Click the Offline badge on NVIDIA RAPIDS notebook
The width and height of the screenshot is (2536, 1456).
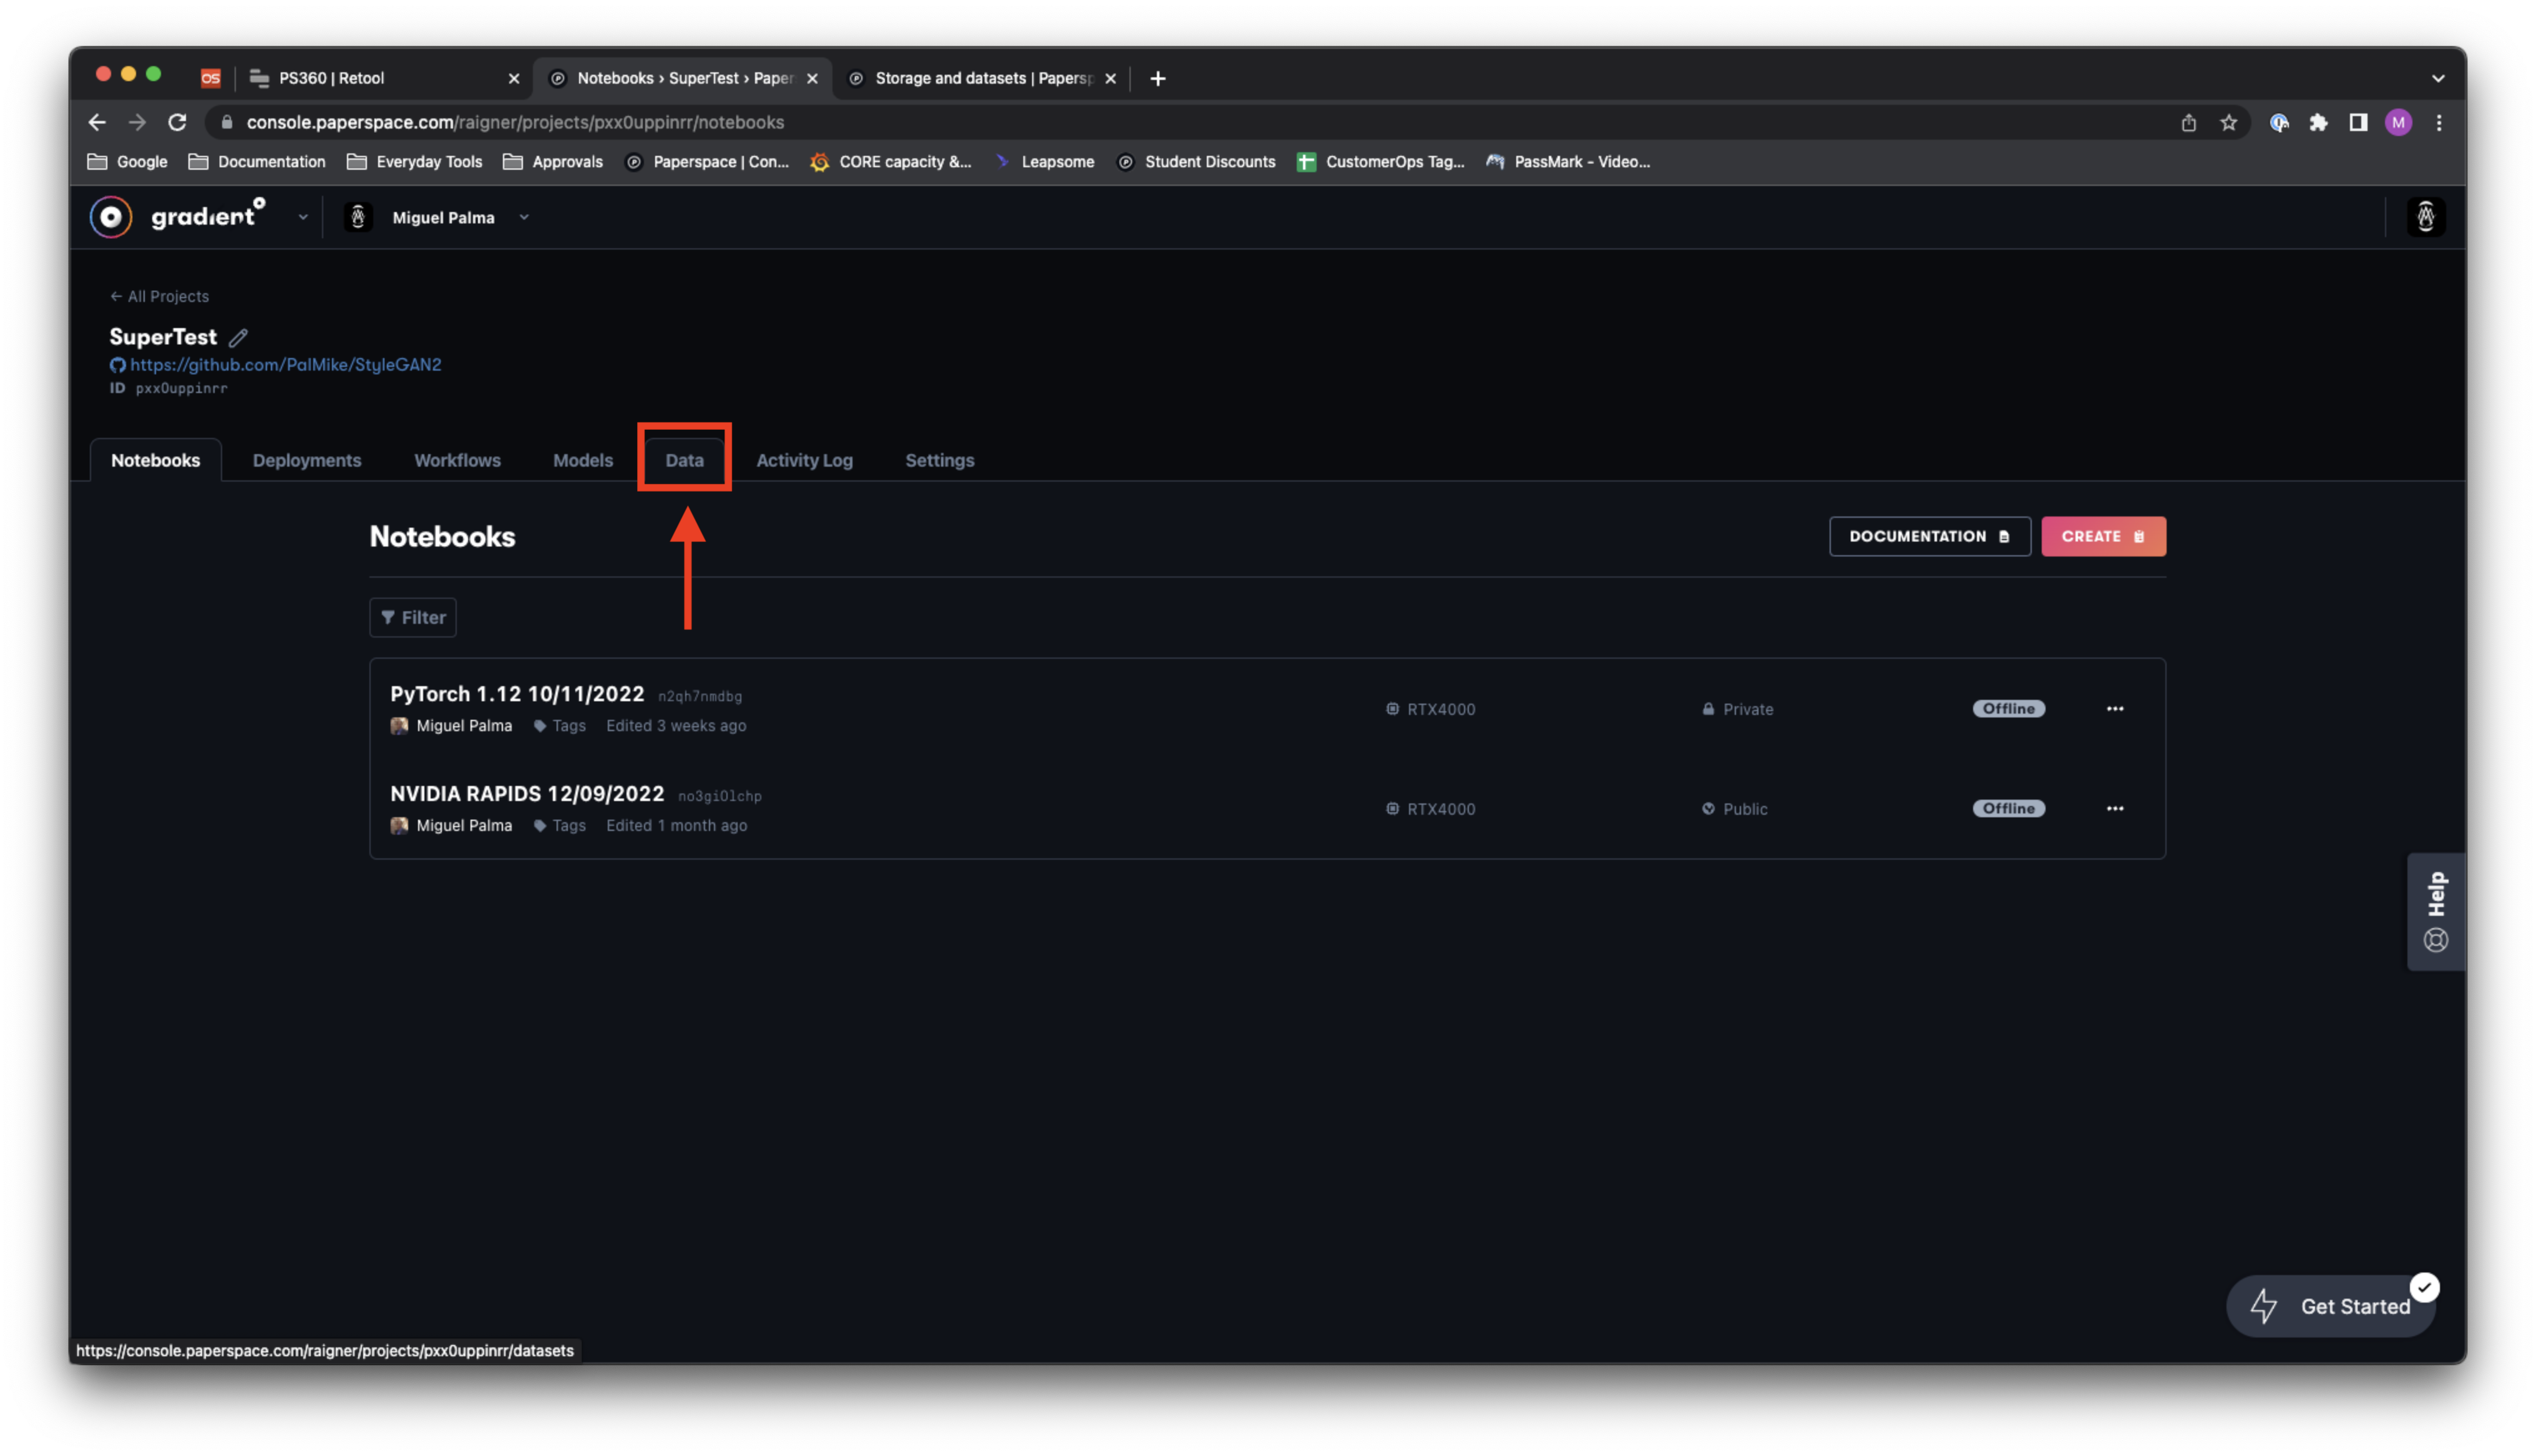2008,809
